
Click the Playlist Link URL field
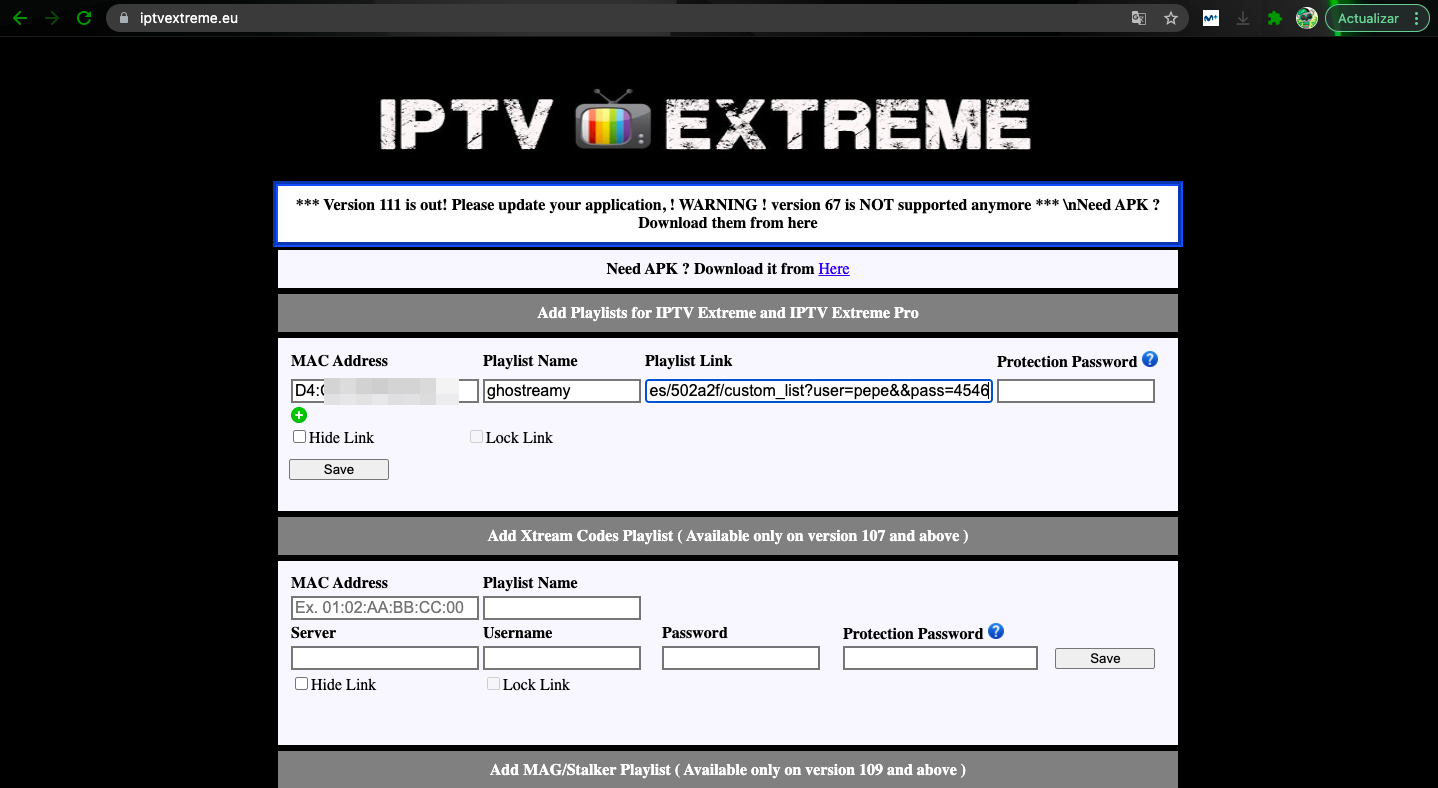pyautogui.click(x=818, y=391)
